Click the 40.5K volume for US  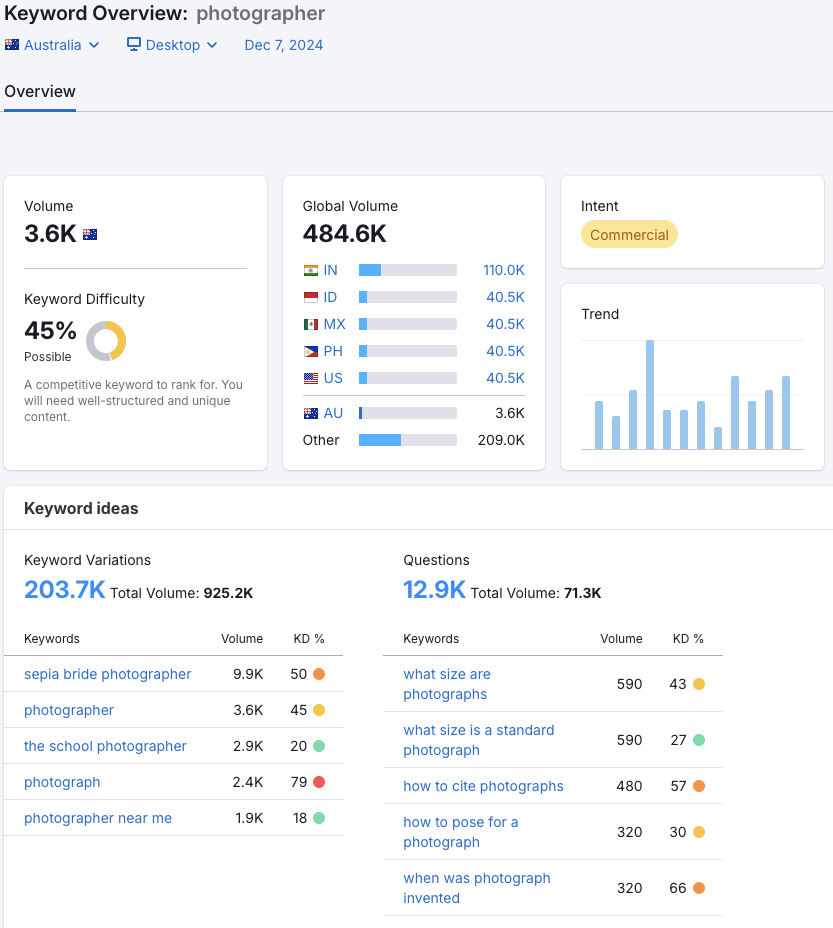click(506, 378)
